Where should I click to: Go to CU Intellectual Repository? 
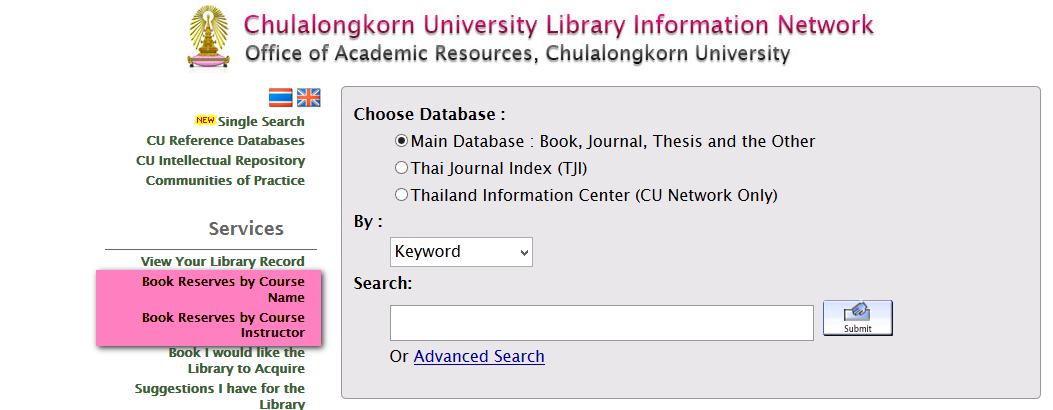[x=220, y=161]
